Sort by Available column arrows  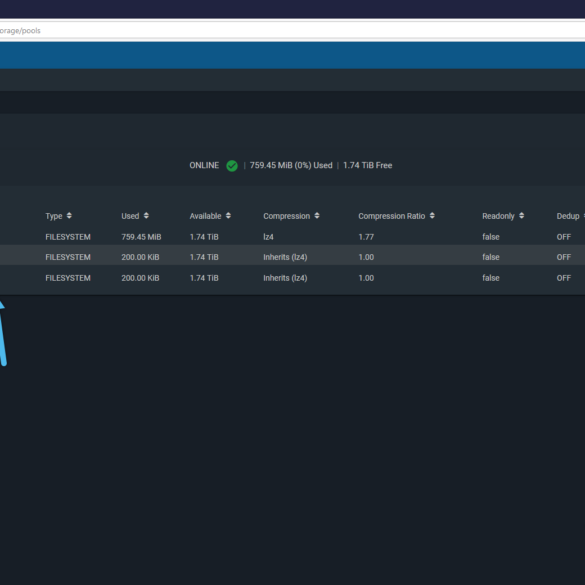228,216
